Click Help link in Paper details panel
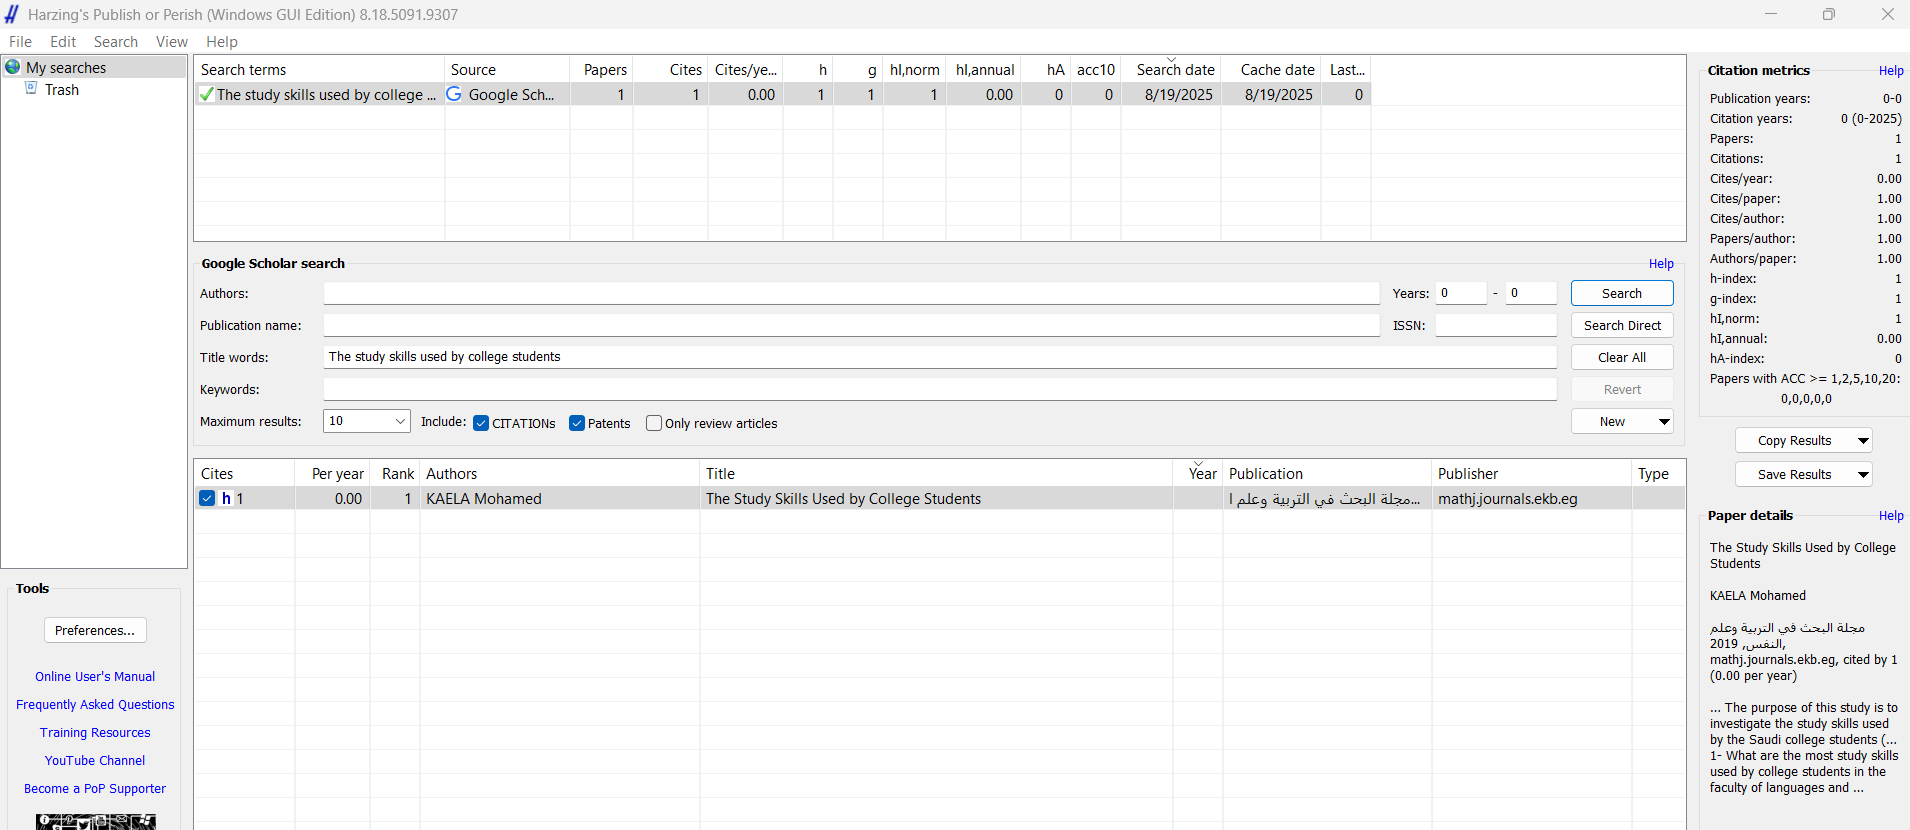1910x830 pixels. pos(1891,516)
